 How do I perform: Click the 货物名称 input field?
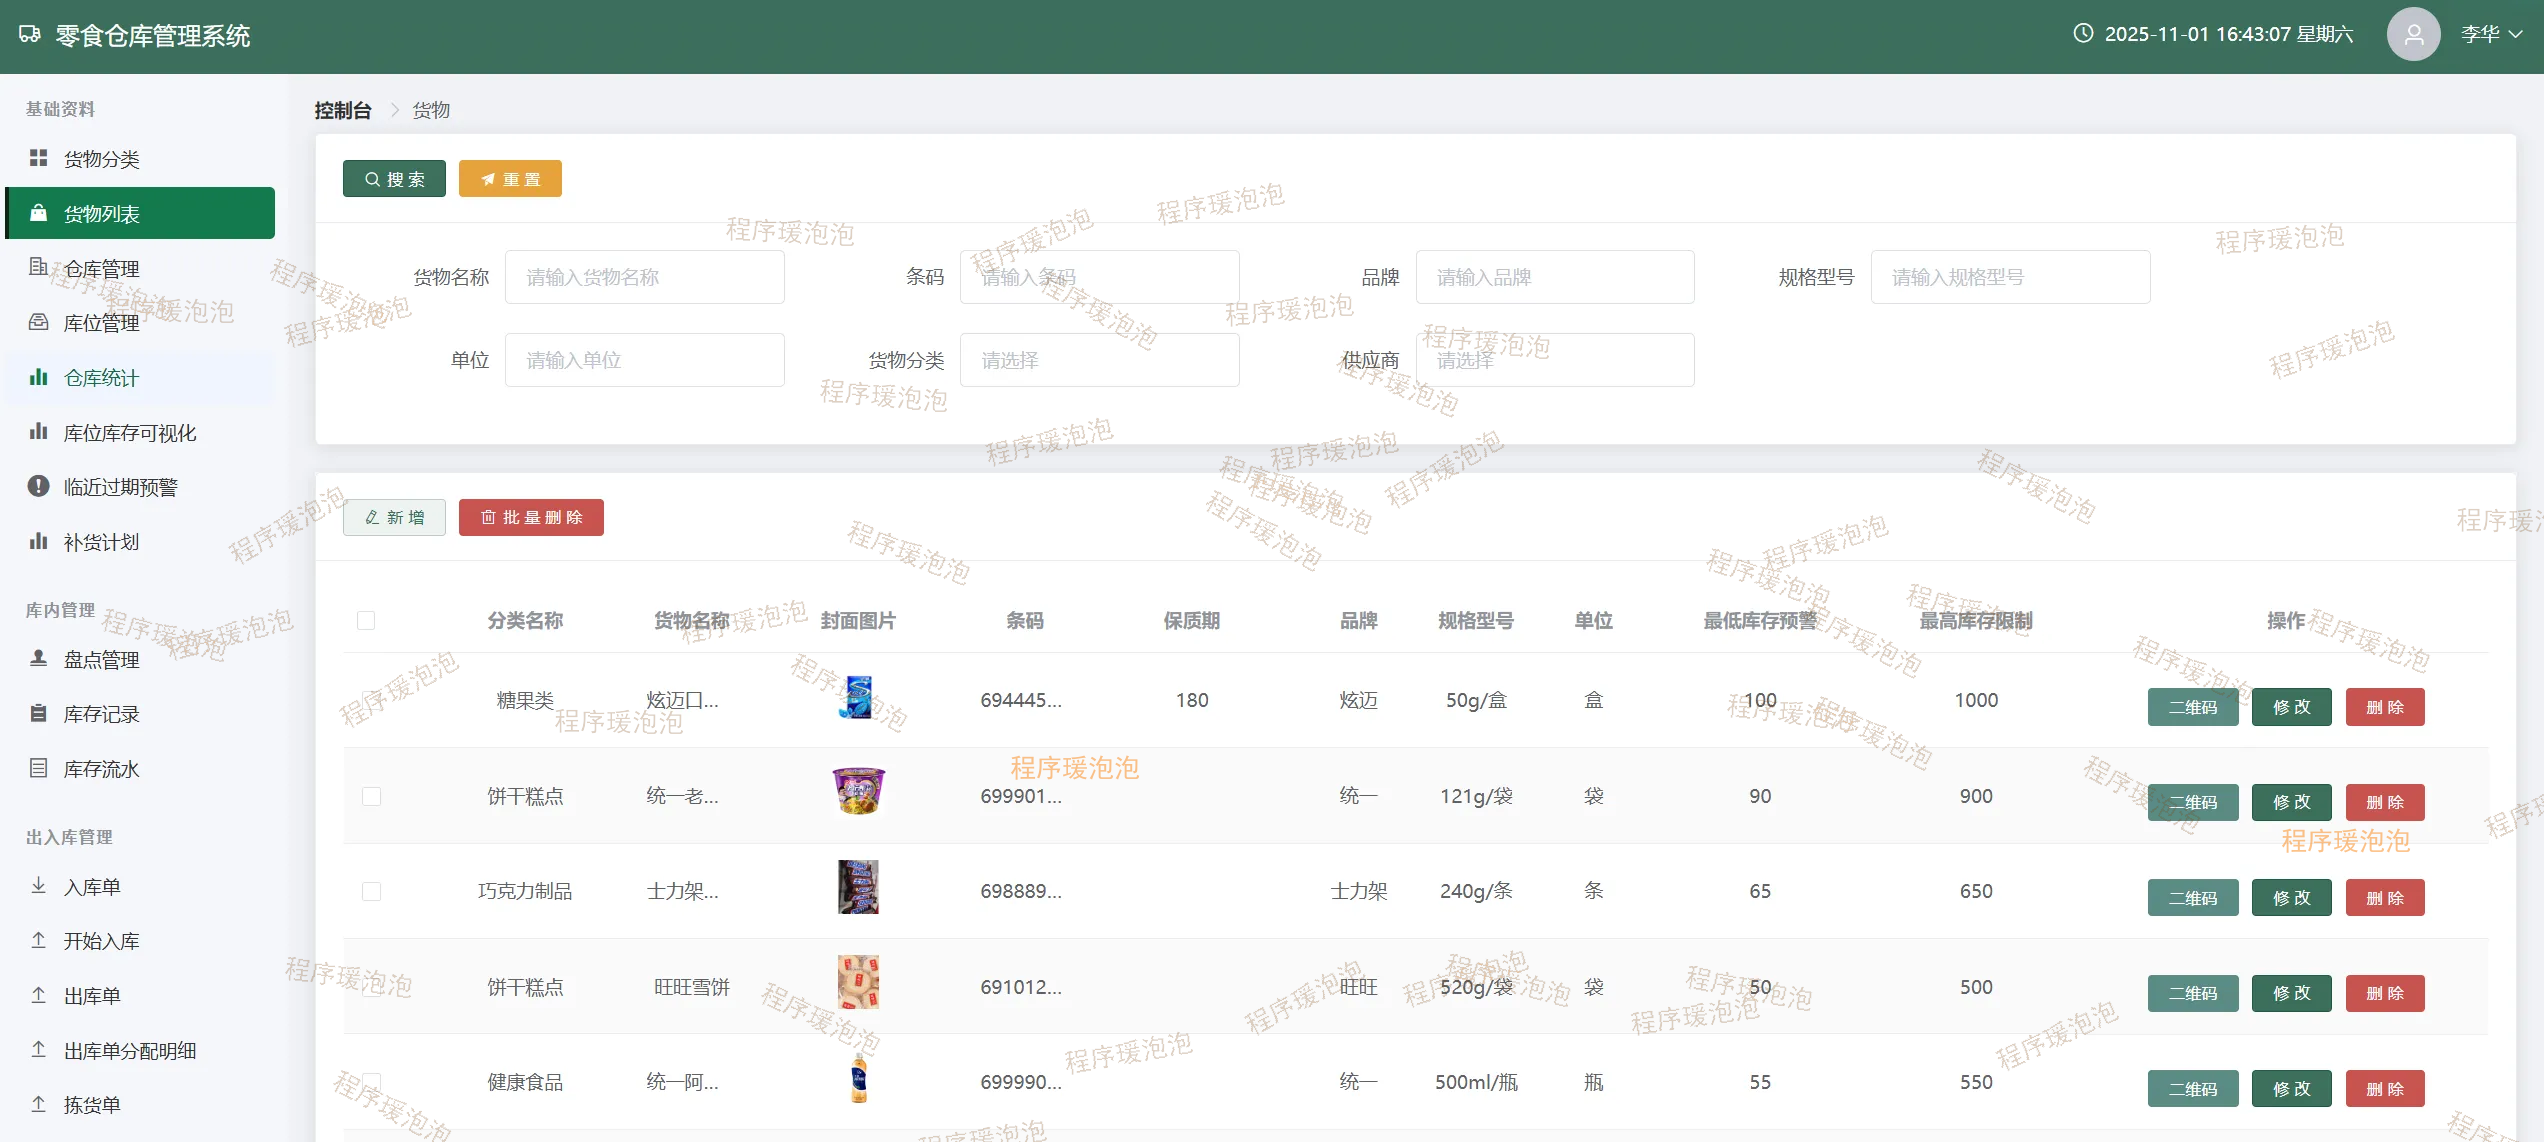coord(644,277)
